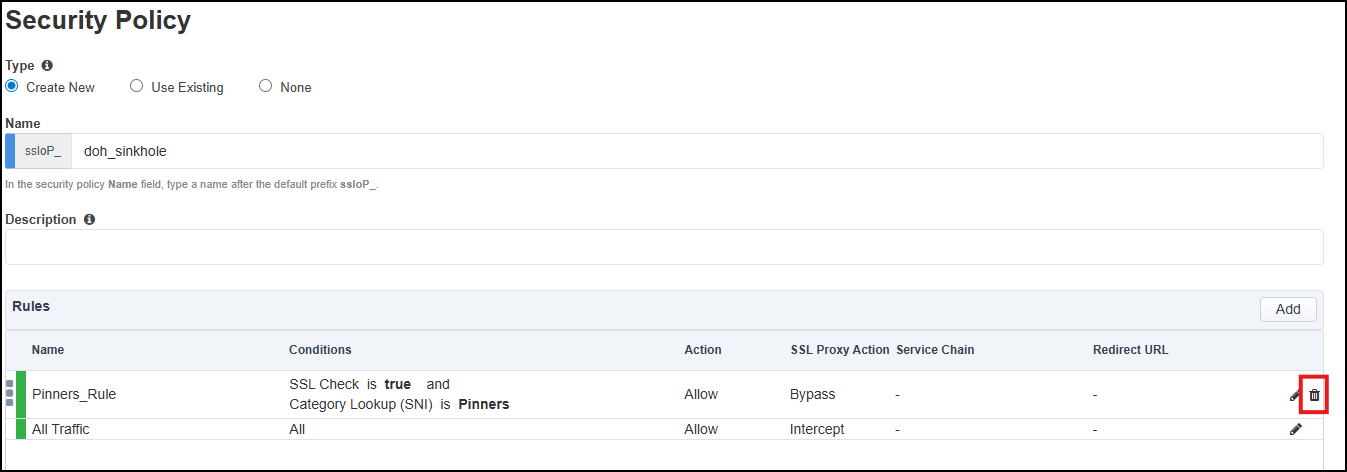
Task: Select the Use Existing radio option
Action: 137,86
